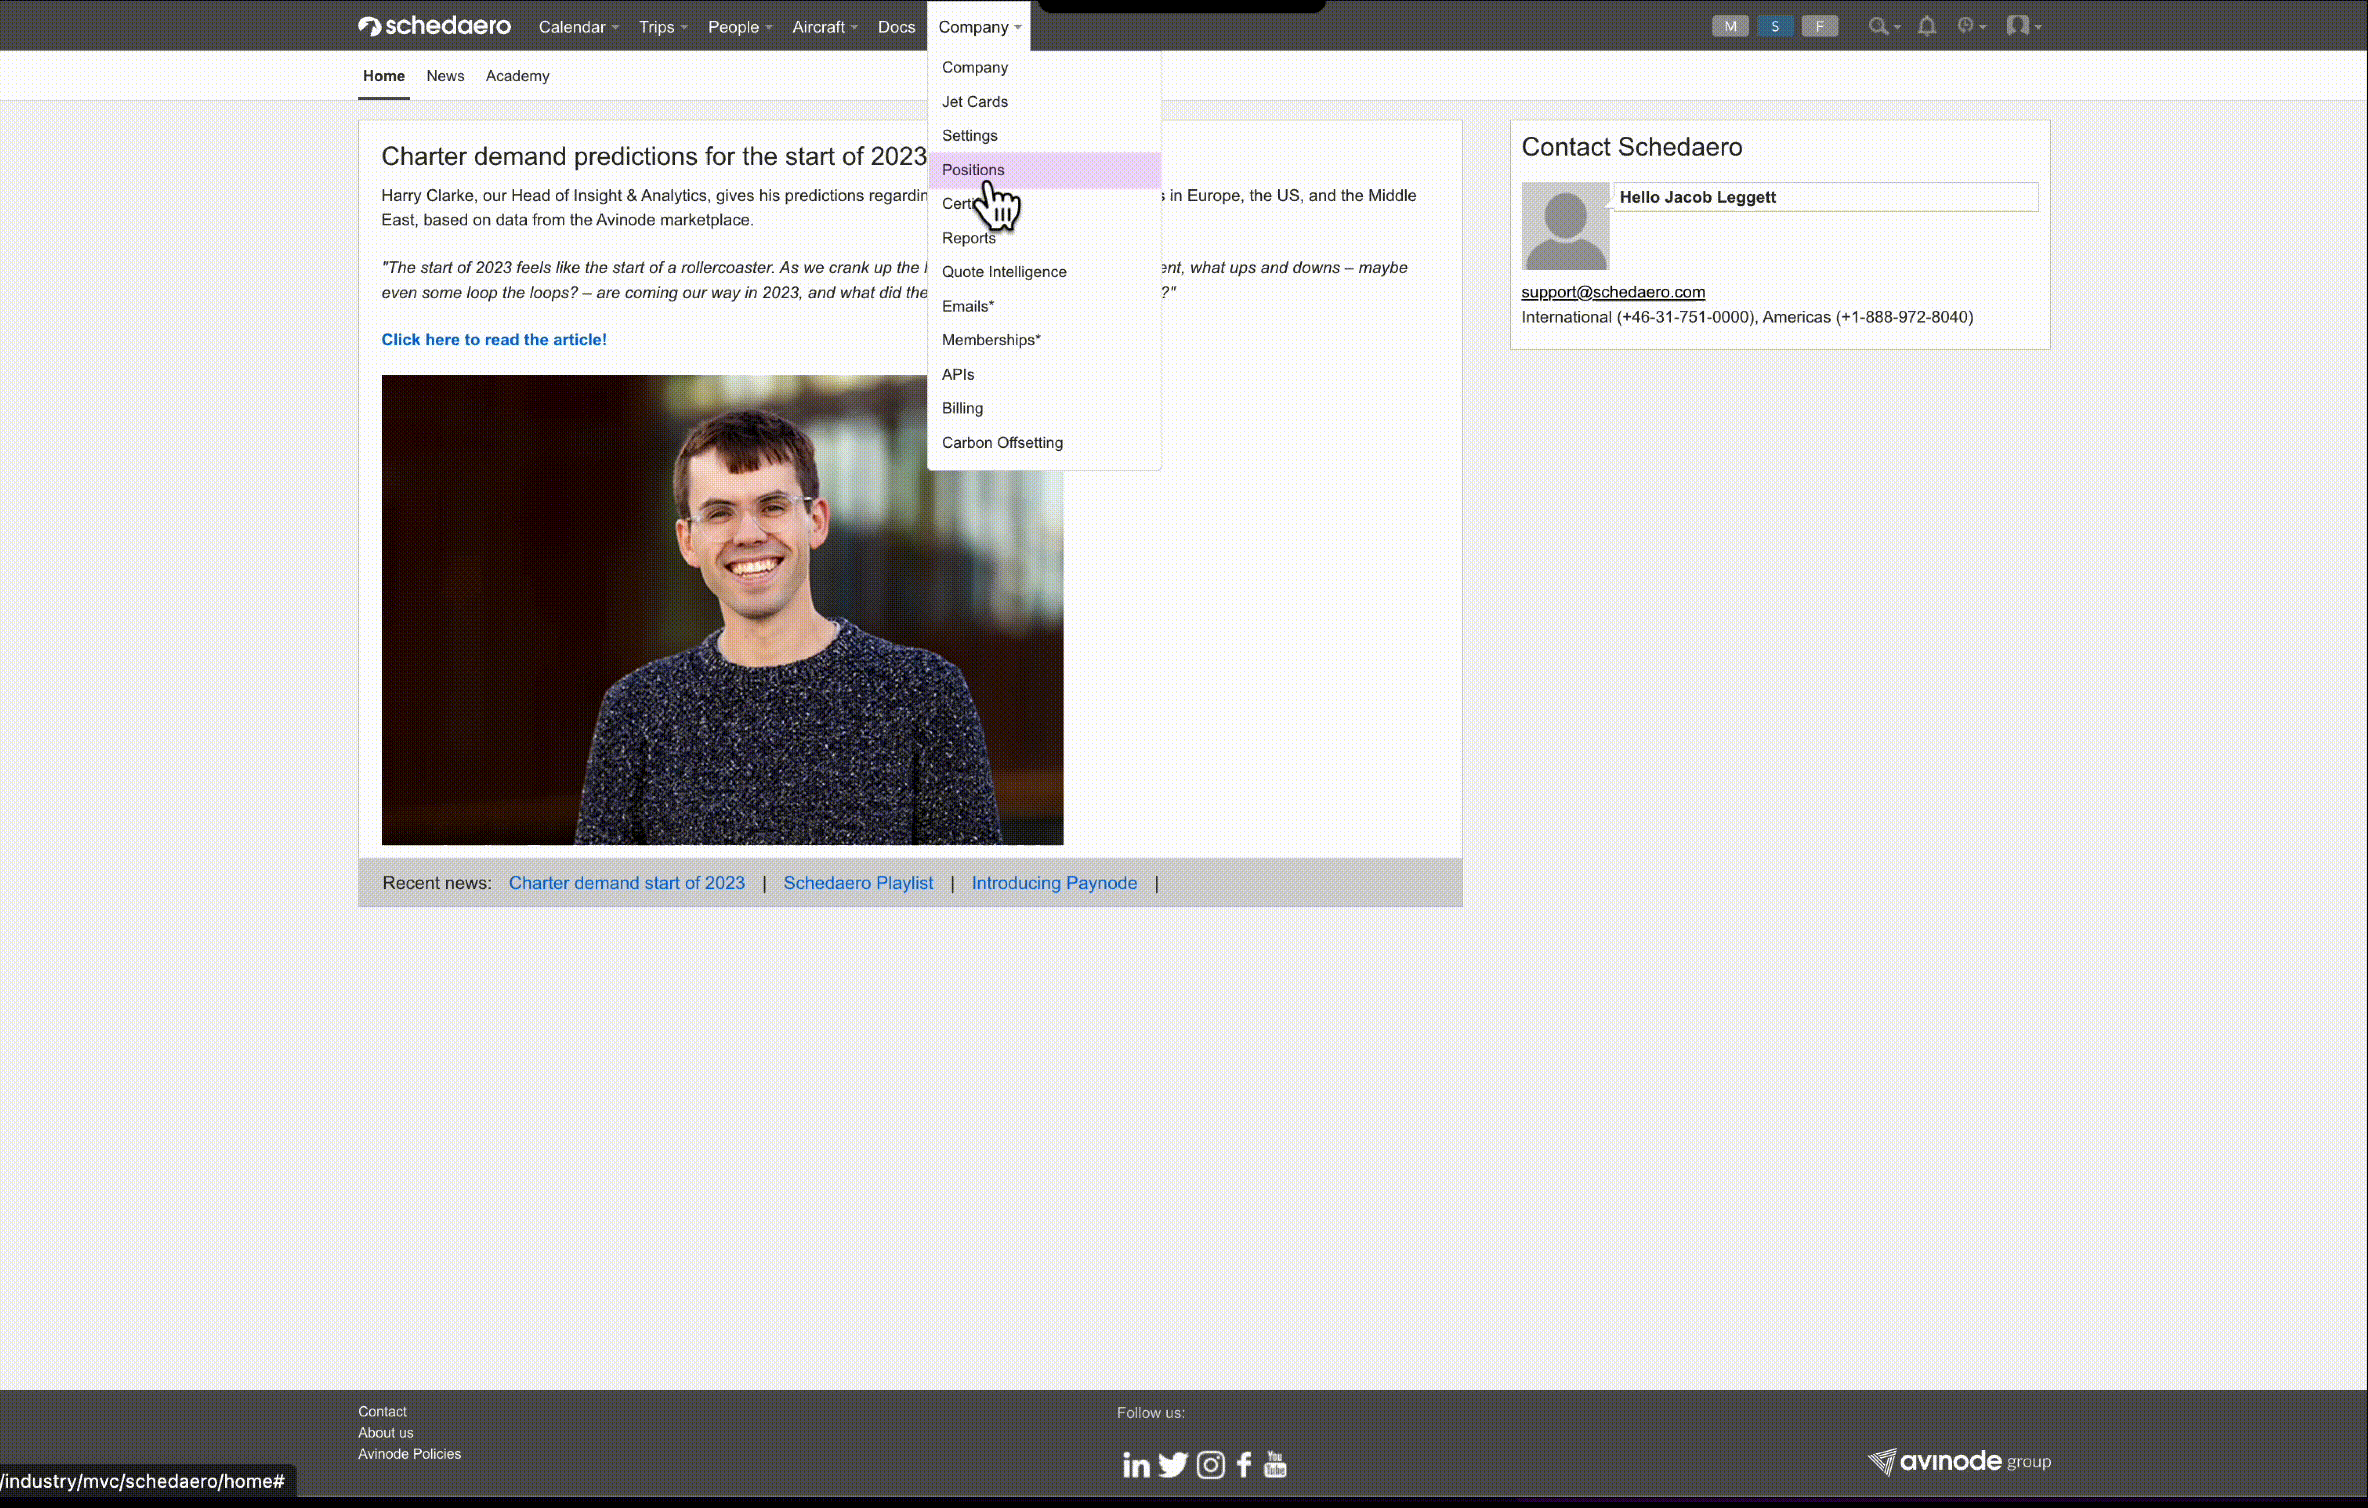Open the Contact footer link
Image resolution: width=2368 pixels, height=1508 pixels.
382,1411
